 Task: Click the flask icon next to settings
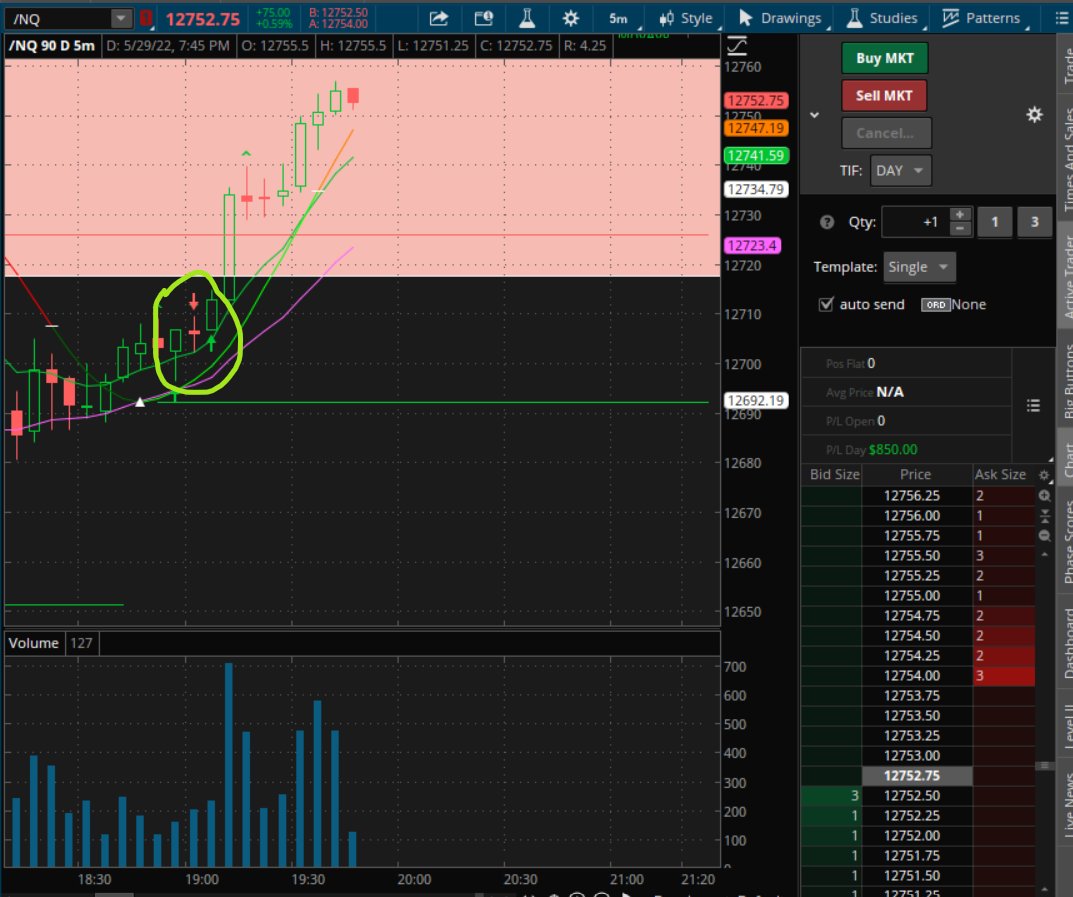[527, 18]
